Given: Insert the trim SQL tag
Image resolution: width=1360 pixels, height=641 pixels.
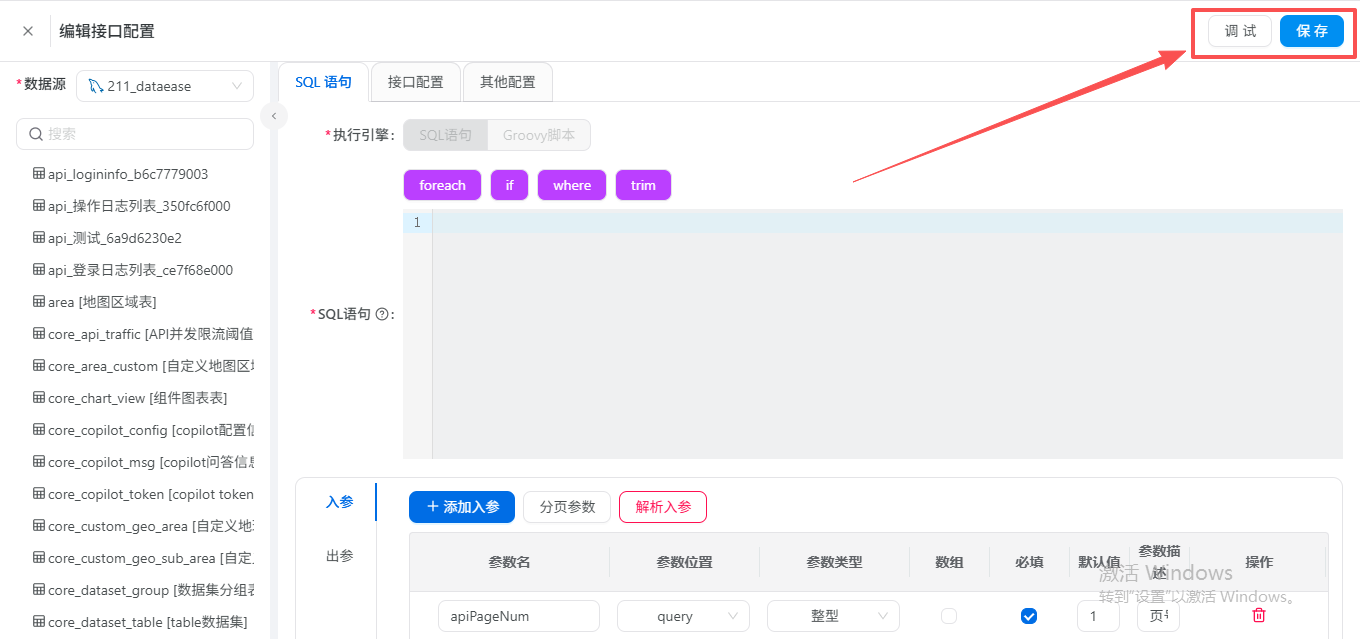Looking at the screenshot, I should 643,185.
